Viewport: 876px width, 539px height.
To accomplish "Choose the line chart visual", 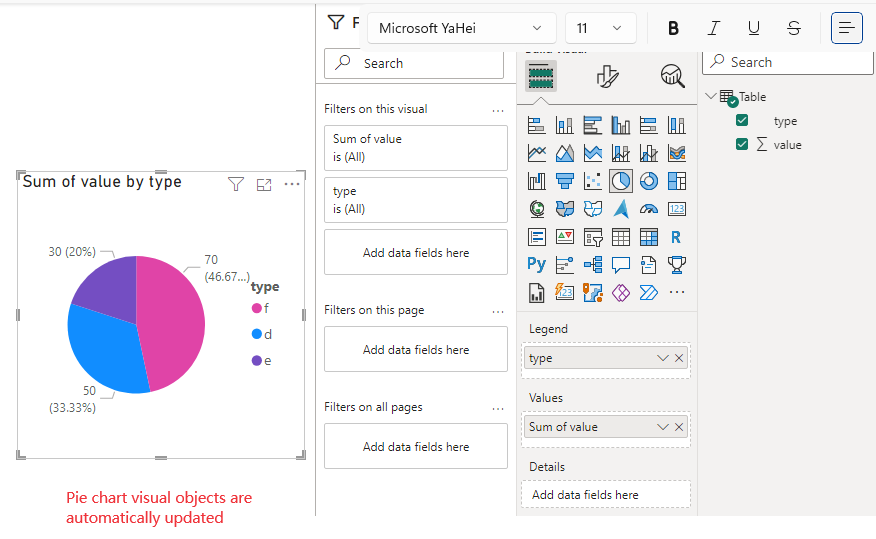I will coord(536,152).
